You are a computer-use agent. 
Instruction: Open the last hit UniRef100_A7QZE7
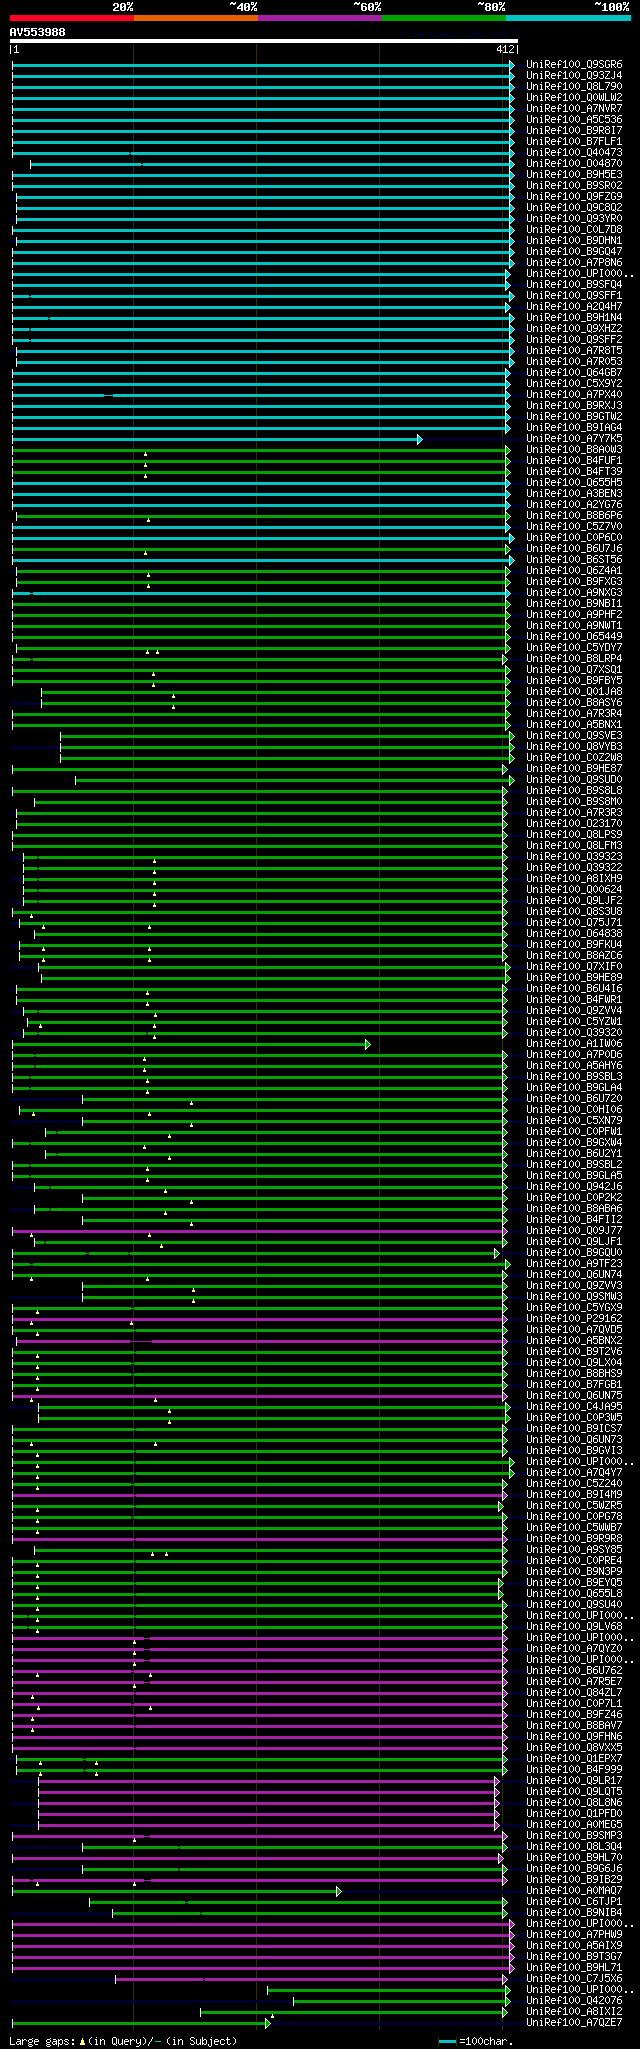click(x=574, y=2022)
